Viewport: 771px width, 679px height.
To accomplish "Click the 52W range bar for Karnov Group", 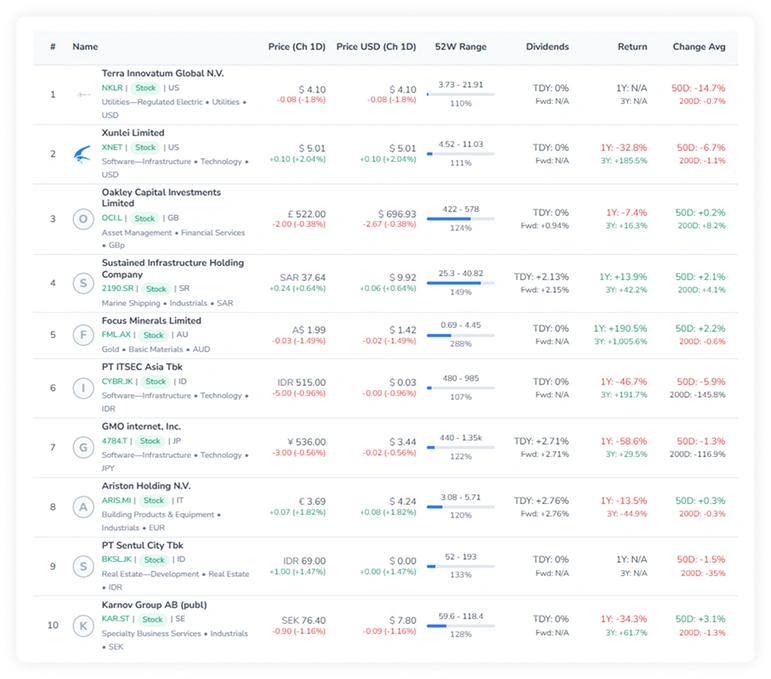I will [x=461, y=625].
